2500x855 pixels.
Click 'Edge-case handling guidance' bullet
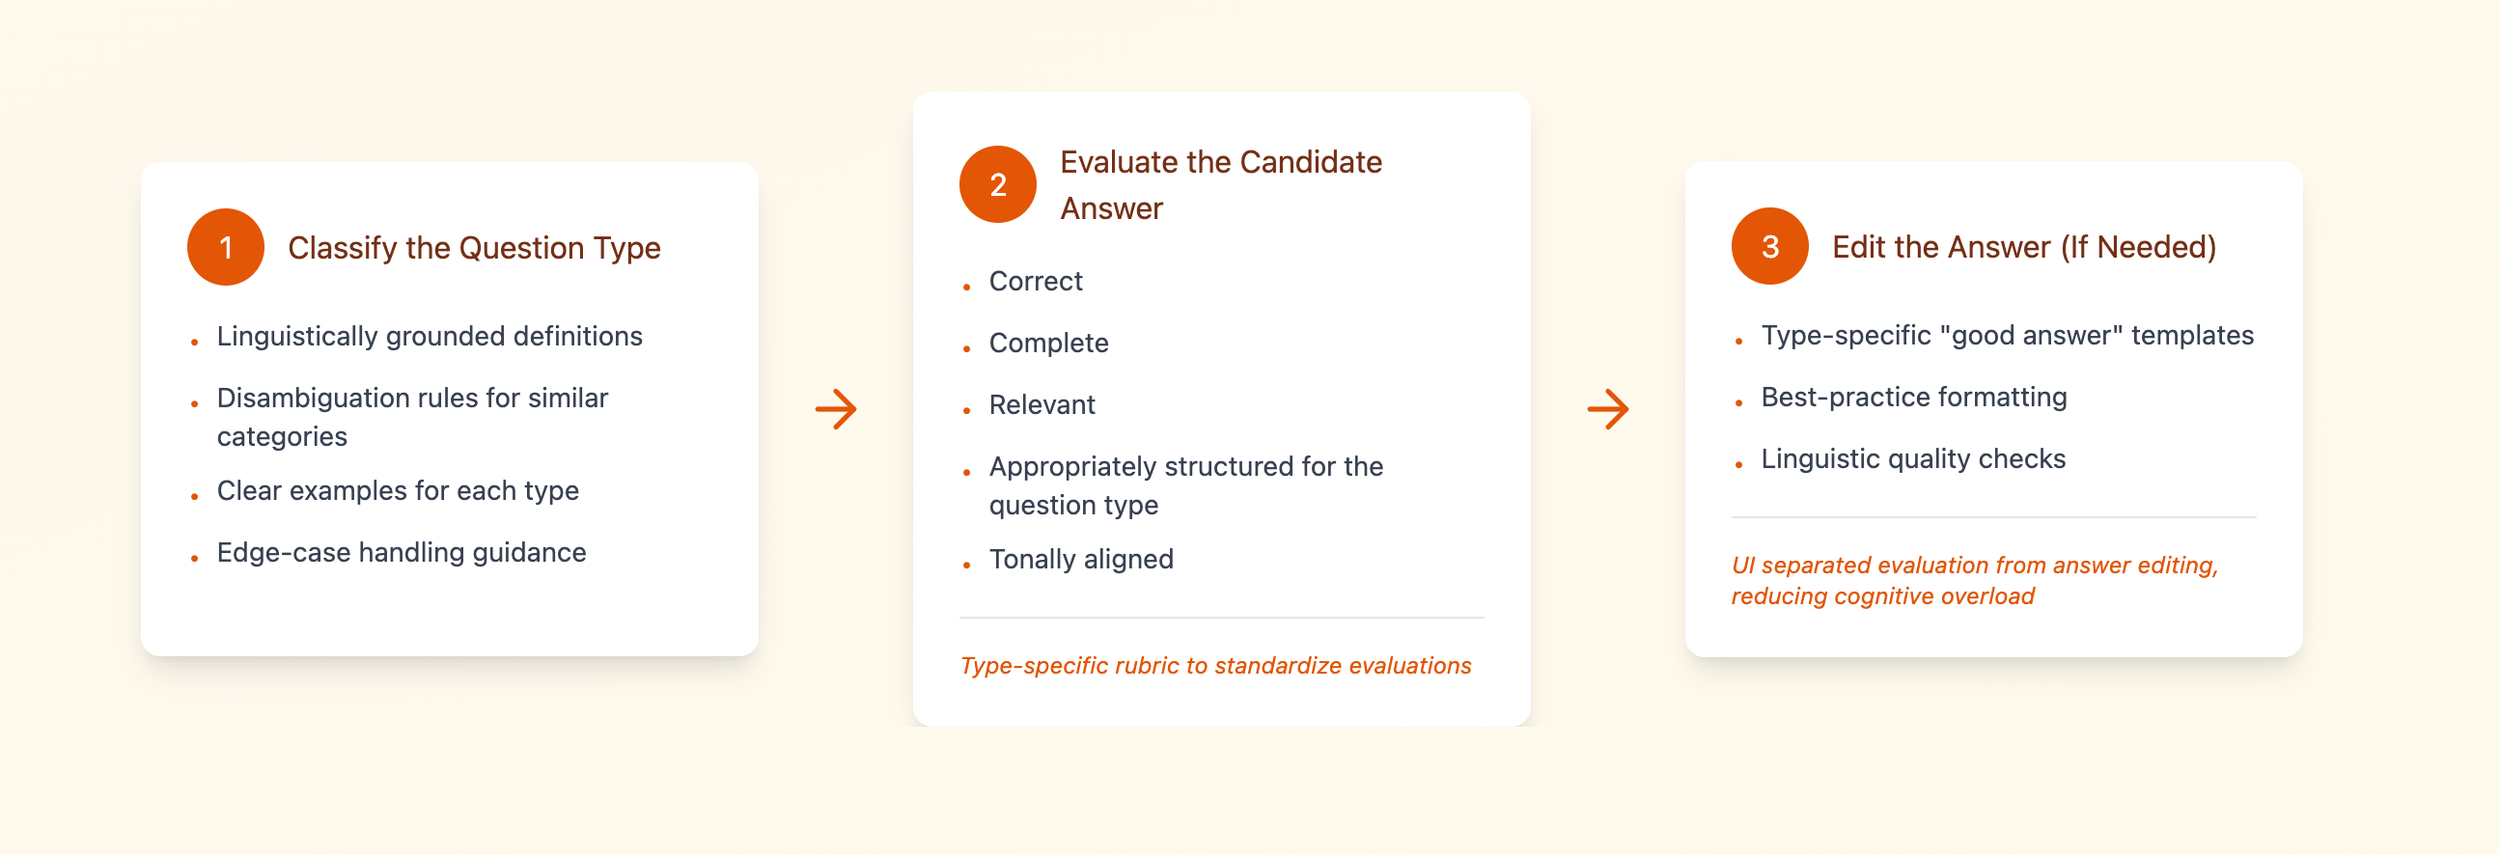click(401, 553)
